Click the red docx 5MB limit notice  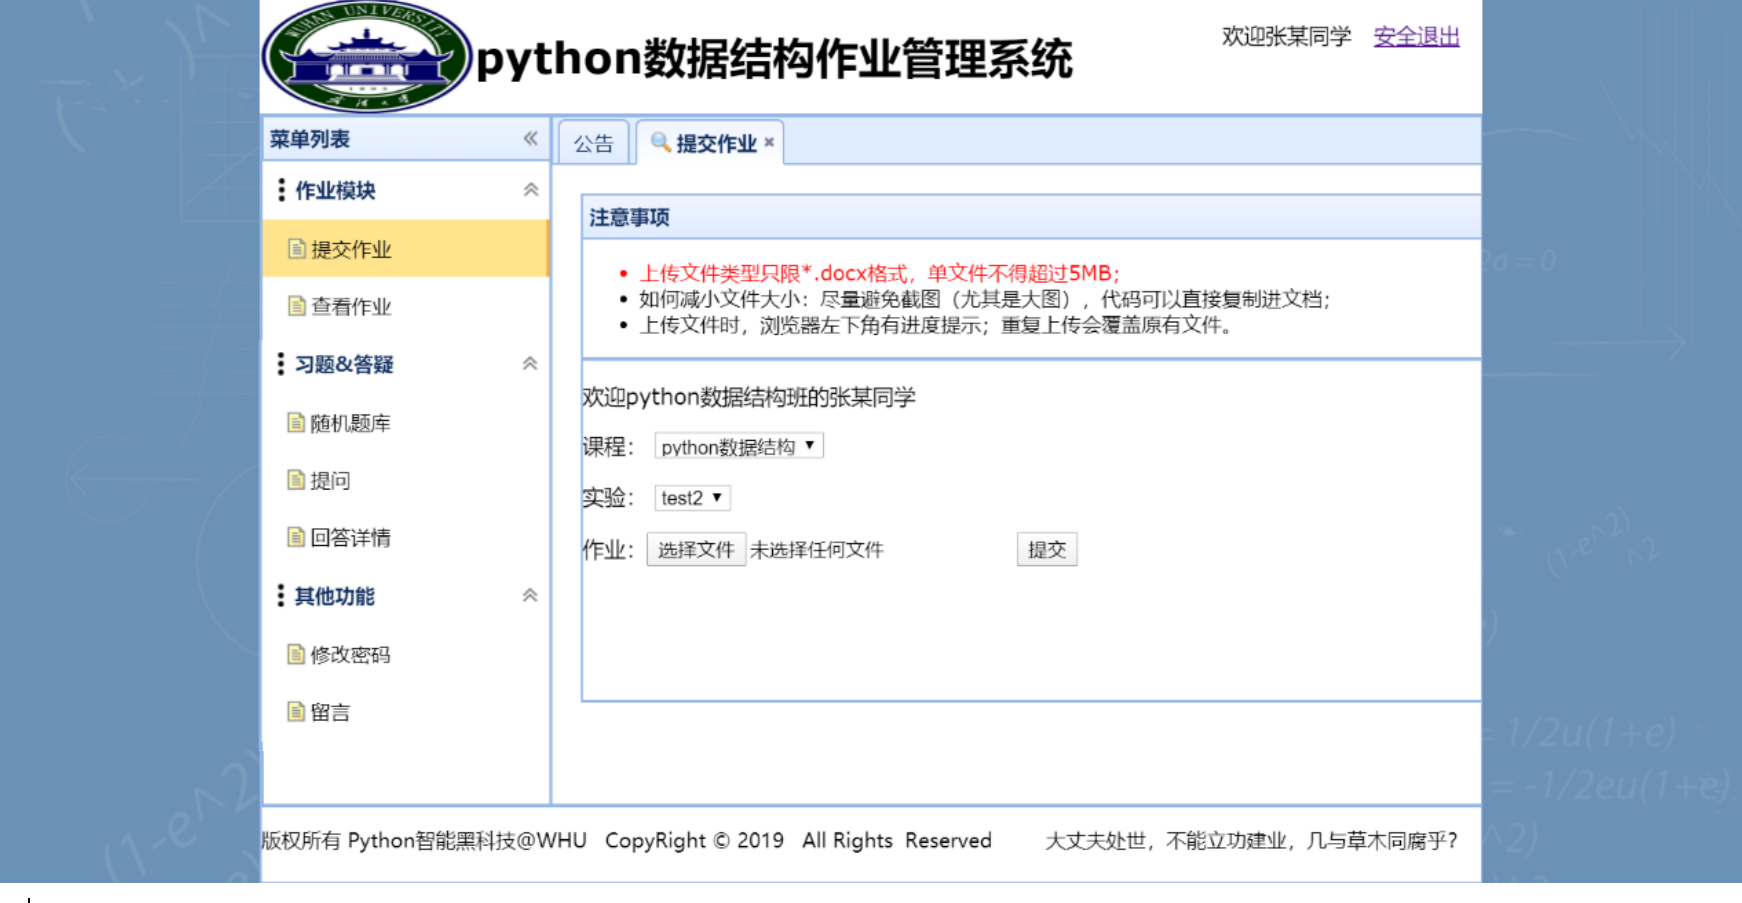click(x=880, y=273)
